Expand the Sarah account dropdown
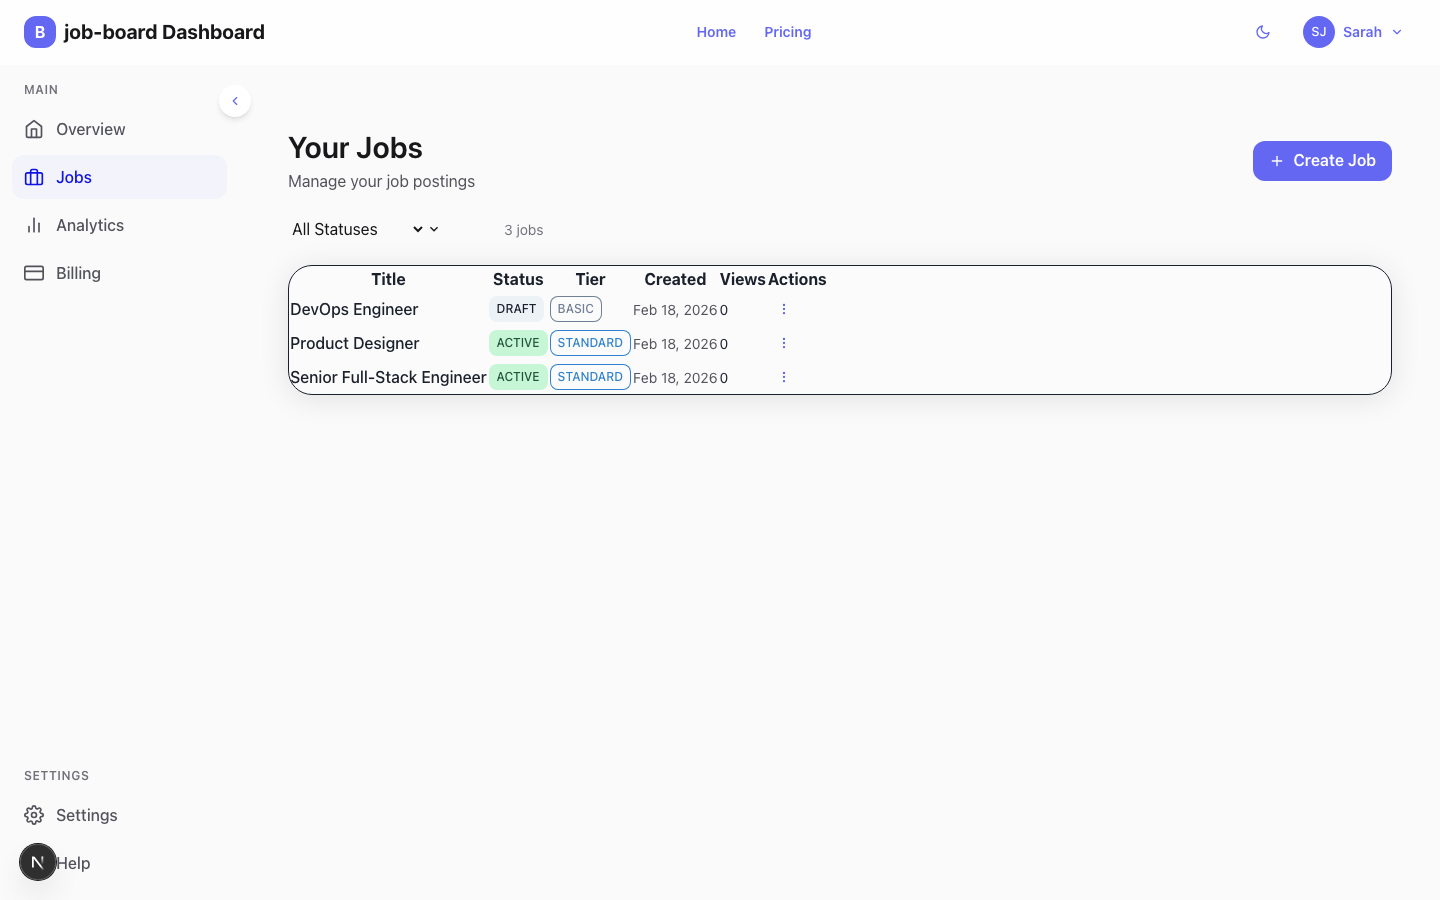The height and width of the screenshot is (900, 1440). 1396,32
